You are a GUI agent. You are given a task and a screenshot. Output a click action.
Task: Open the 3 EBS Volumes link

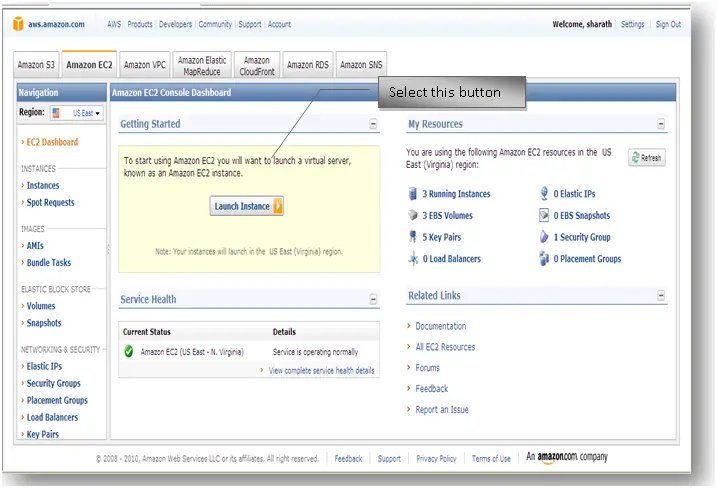448,215
